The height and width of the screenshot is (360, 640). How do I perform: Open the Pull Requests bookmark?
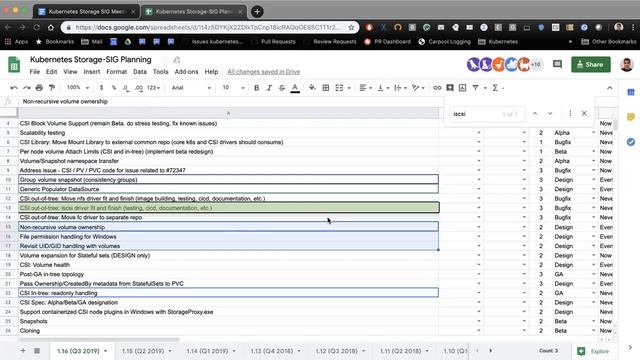coord(278,42)
